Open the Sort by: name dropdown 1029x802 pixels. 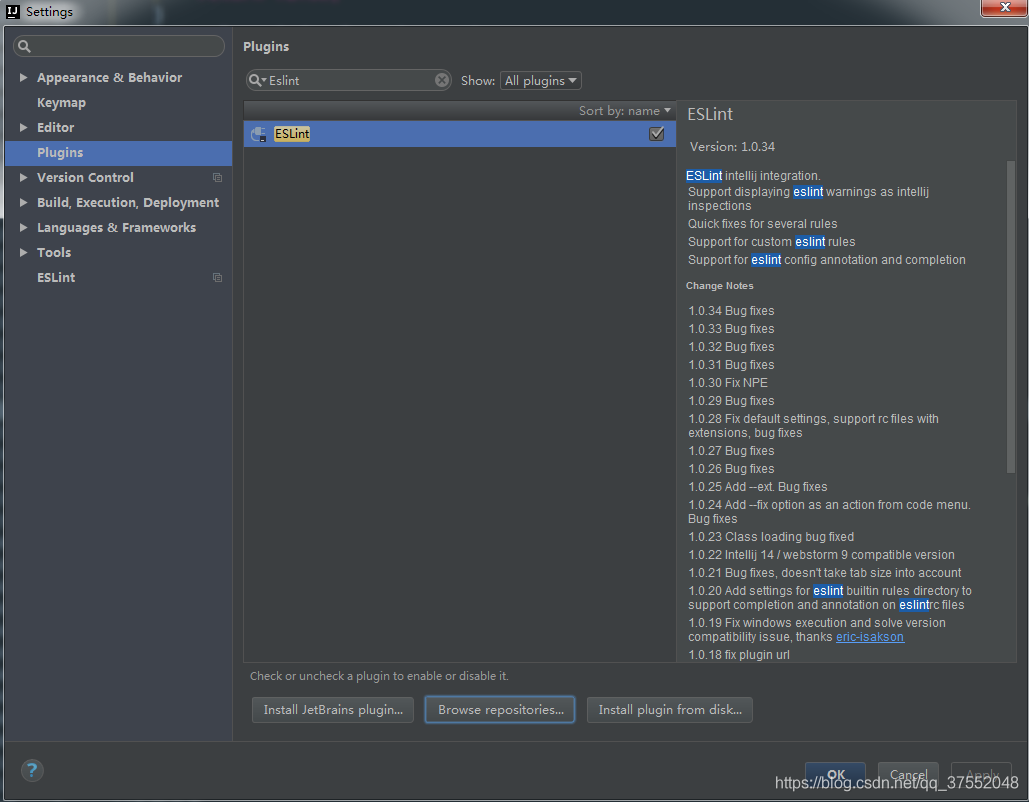[624, 110]
